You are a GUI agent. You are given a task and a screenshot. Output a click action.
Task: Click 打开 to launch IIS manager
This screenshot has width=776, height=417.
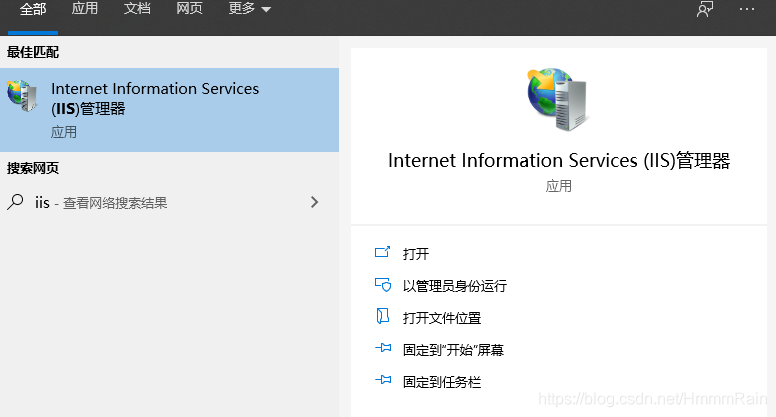[x=416, y=254]
